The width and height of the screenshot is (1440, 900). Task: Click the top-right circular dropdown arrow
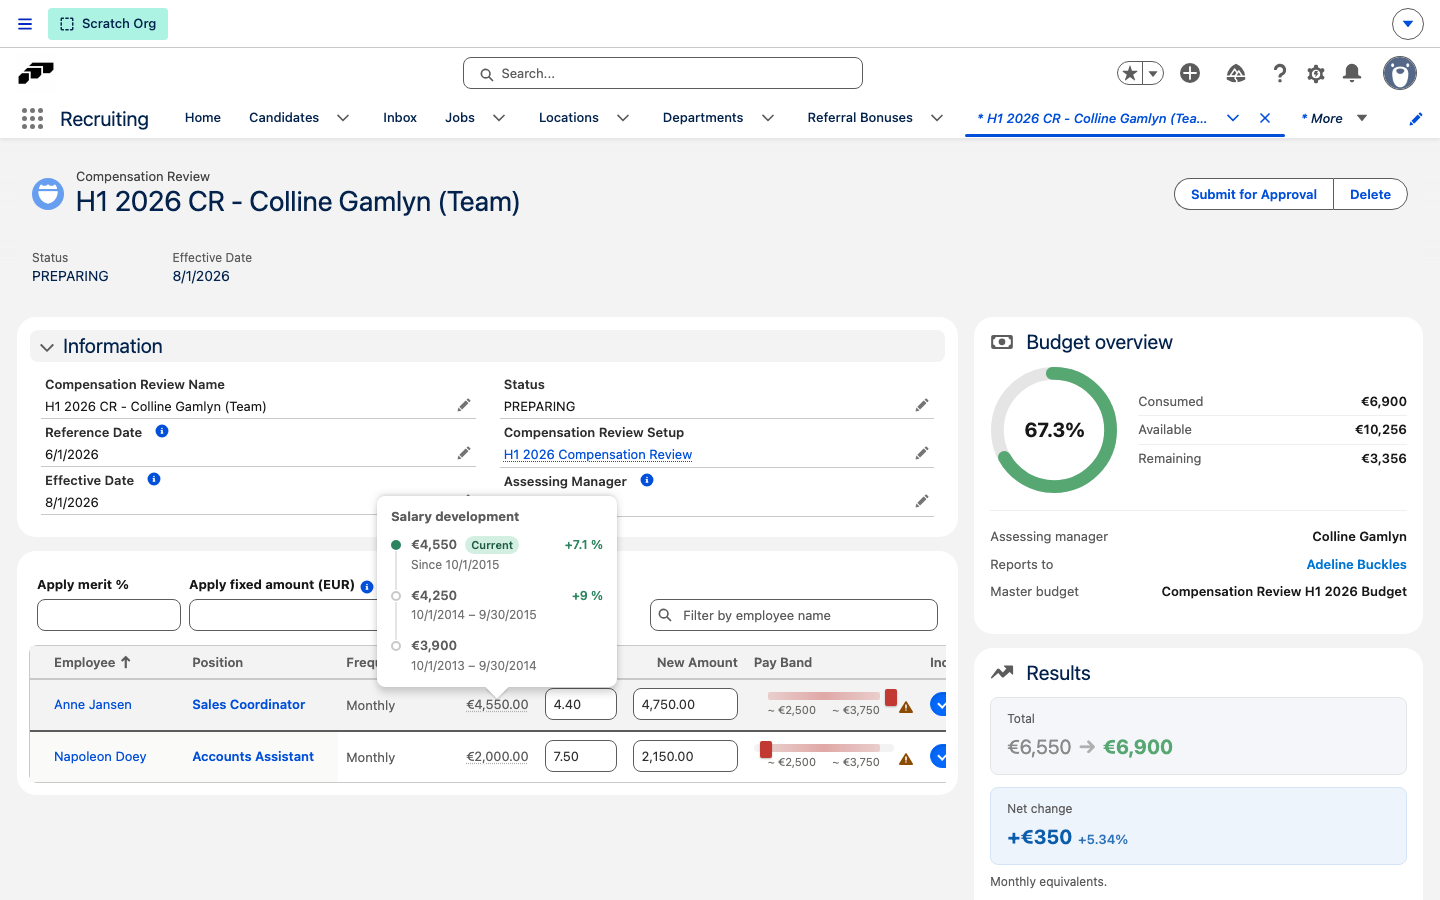(1407, 24)
